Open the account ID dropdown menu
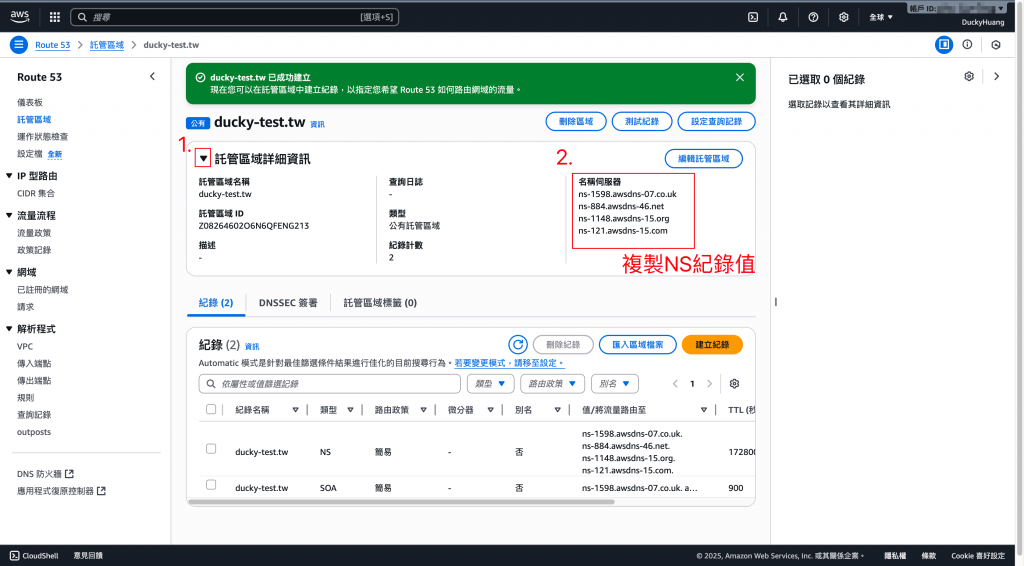Screen dimensions: 1024x566 click(957, 8)
